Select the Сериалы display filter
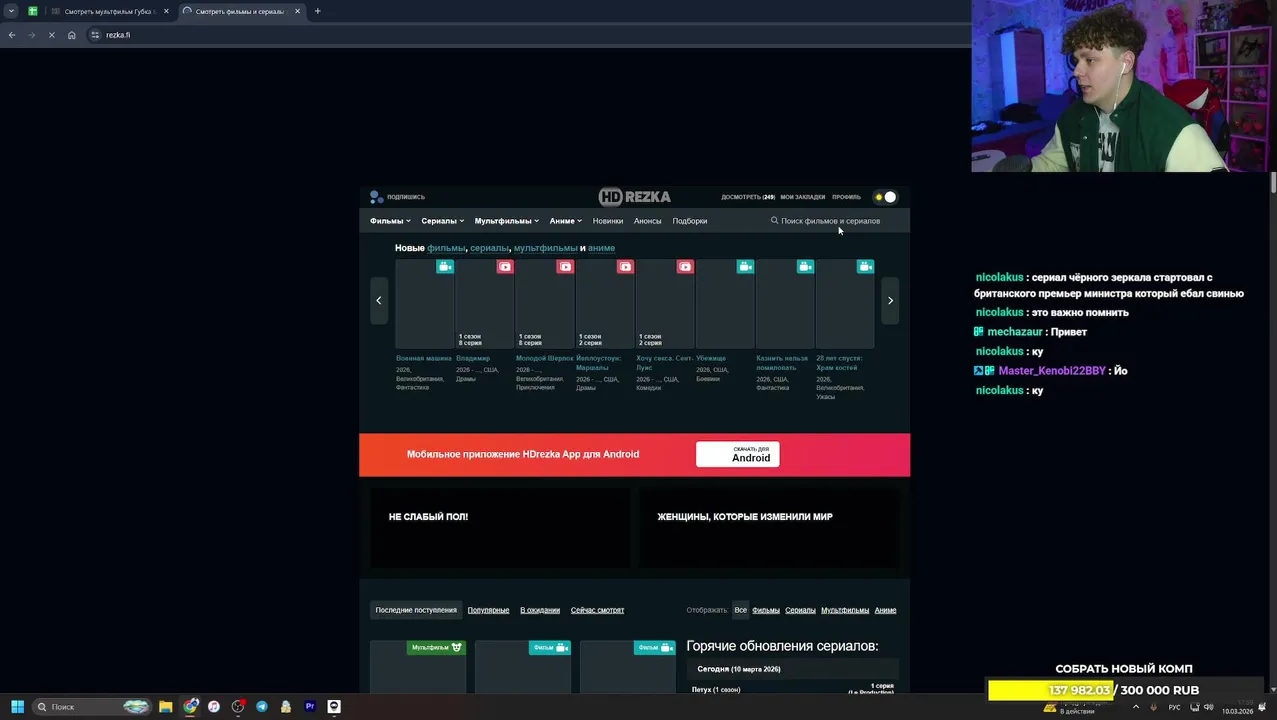The image size is (1277, 720). [800, 610]
